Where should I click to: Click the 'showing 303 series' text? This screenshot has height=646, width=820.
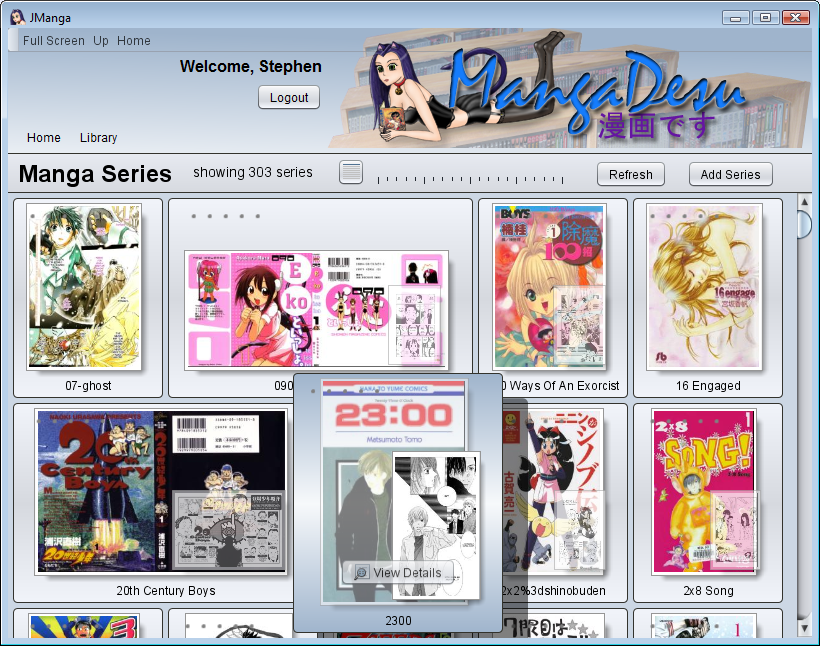click(253, 172)
